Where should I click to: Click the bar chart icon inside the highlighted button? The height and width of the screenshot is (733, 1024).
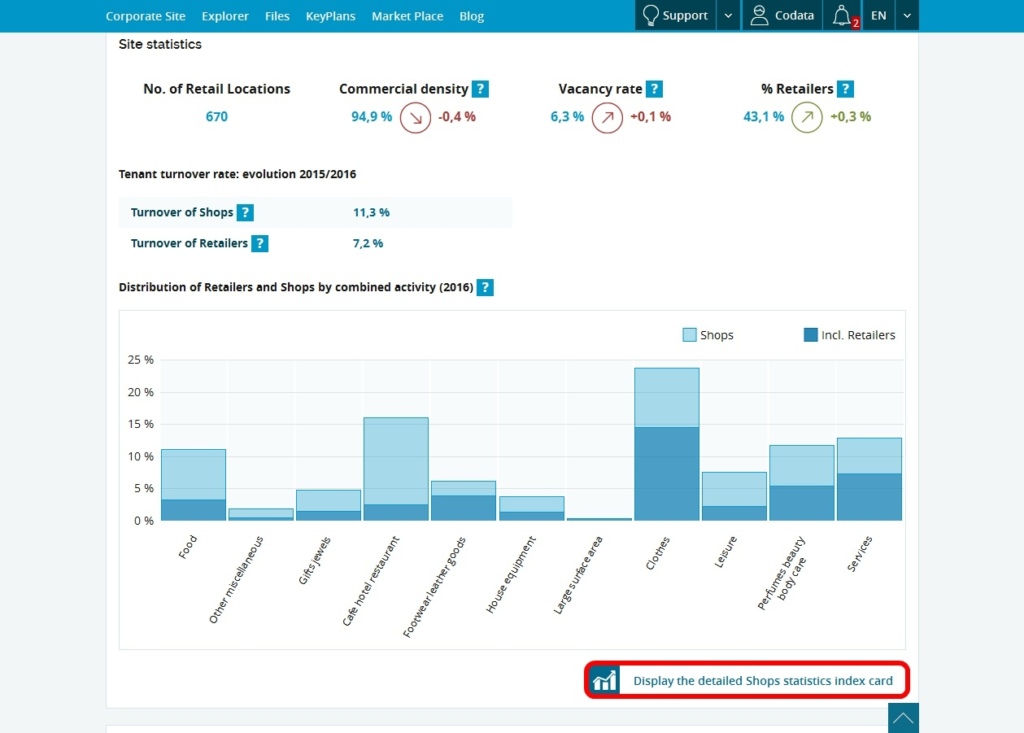(x=604, y=679)
